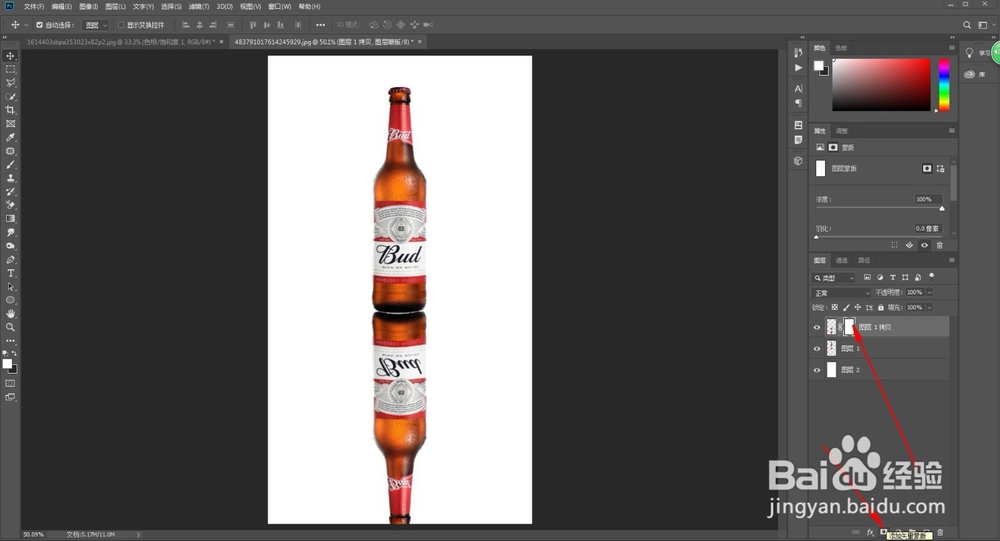Click the red color picker field
Viewport: 1000px width, 541px height.
pos(881,85)
